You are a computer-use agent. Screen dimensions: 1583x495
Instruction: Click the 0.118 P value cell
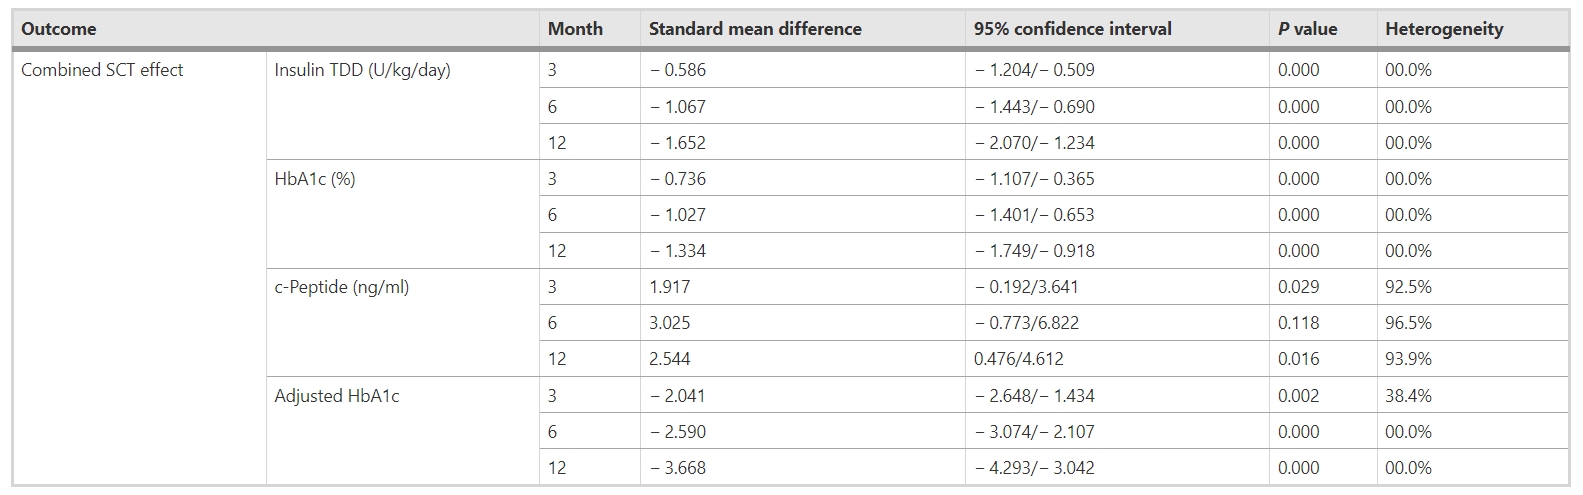coord(1298,323)
